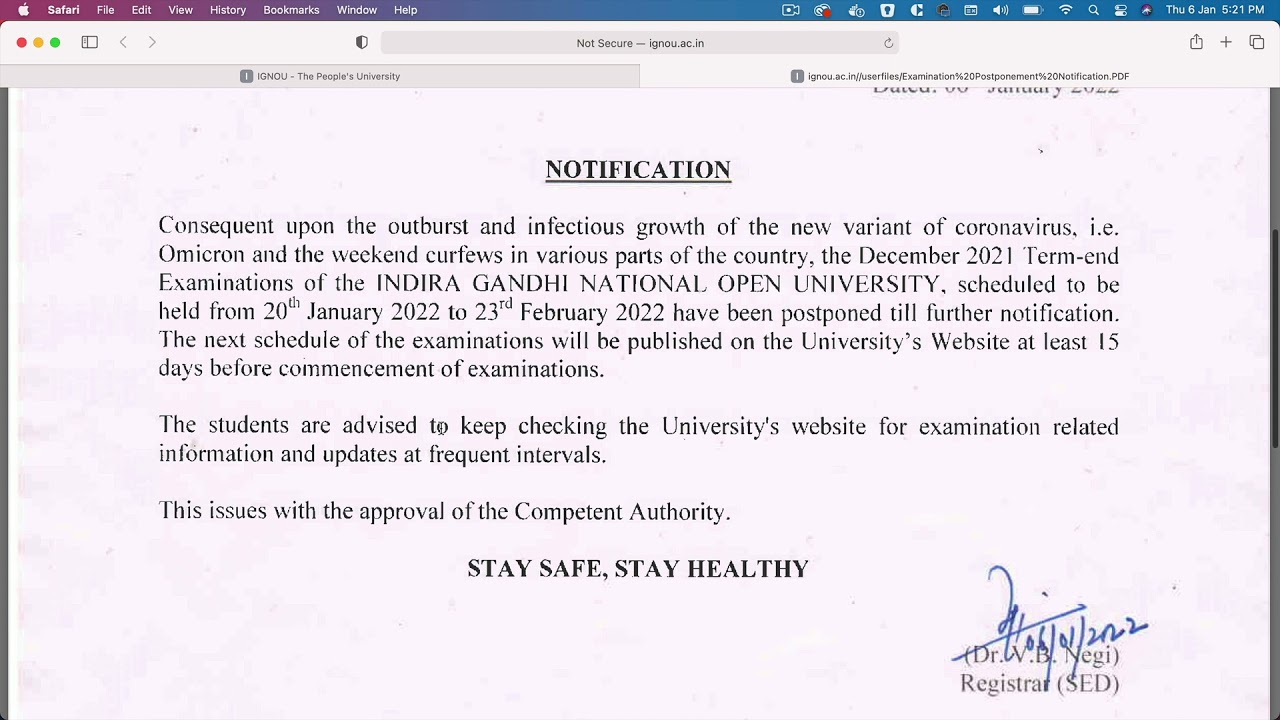Click the screen mirroring menu bar icon
The width and height of the screenshot is (1280, 720).
[x=943, y=10]
